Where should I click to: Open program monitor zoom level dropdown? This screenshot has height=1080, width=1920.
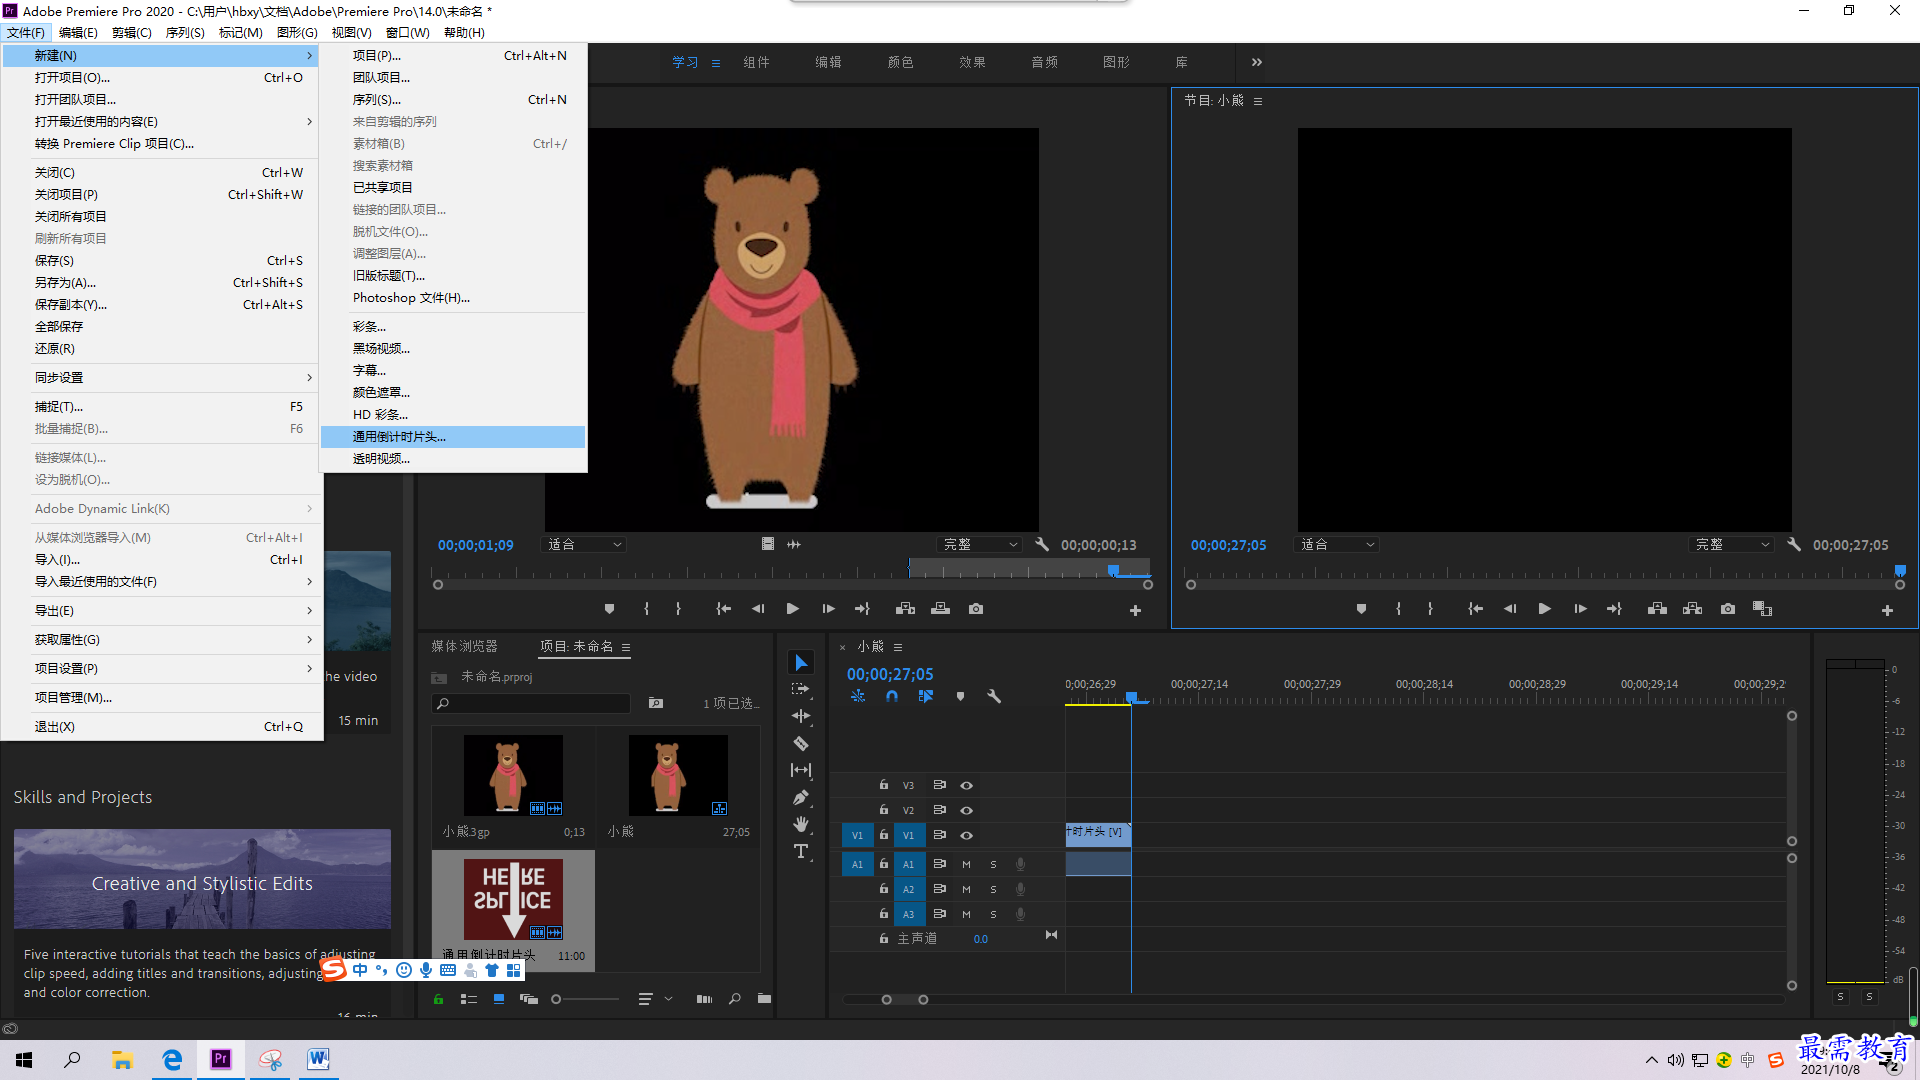pyautogui.click(x=1337, y=545)
